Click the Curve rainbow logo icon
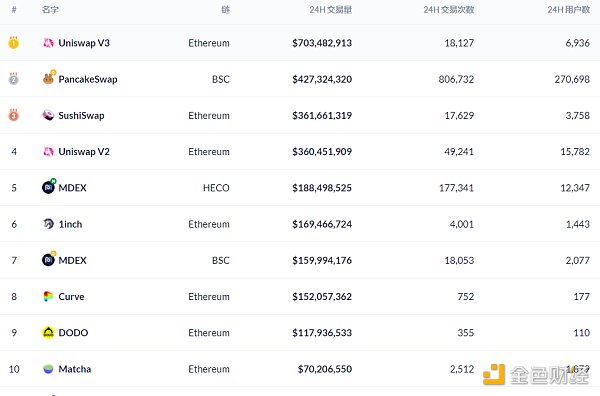Screen dimensions: 600x396 coord(48,297)
